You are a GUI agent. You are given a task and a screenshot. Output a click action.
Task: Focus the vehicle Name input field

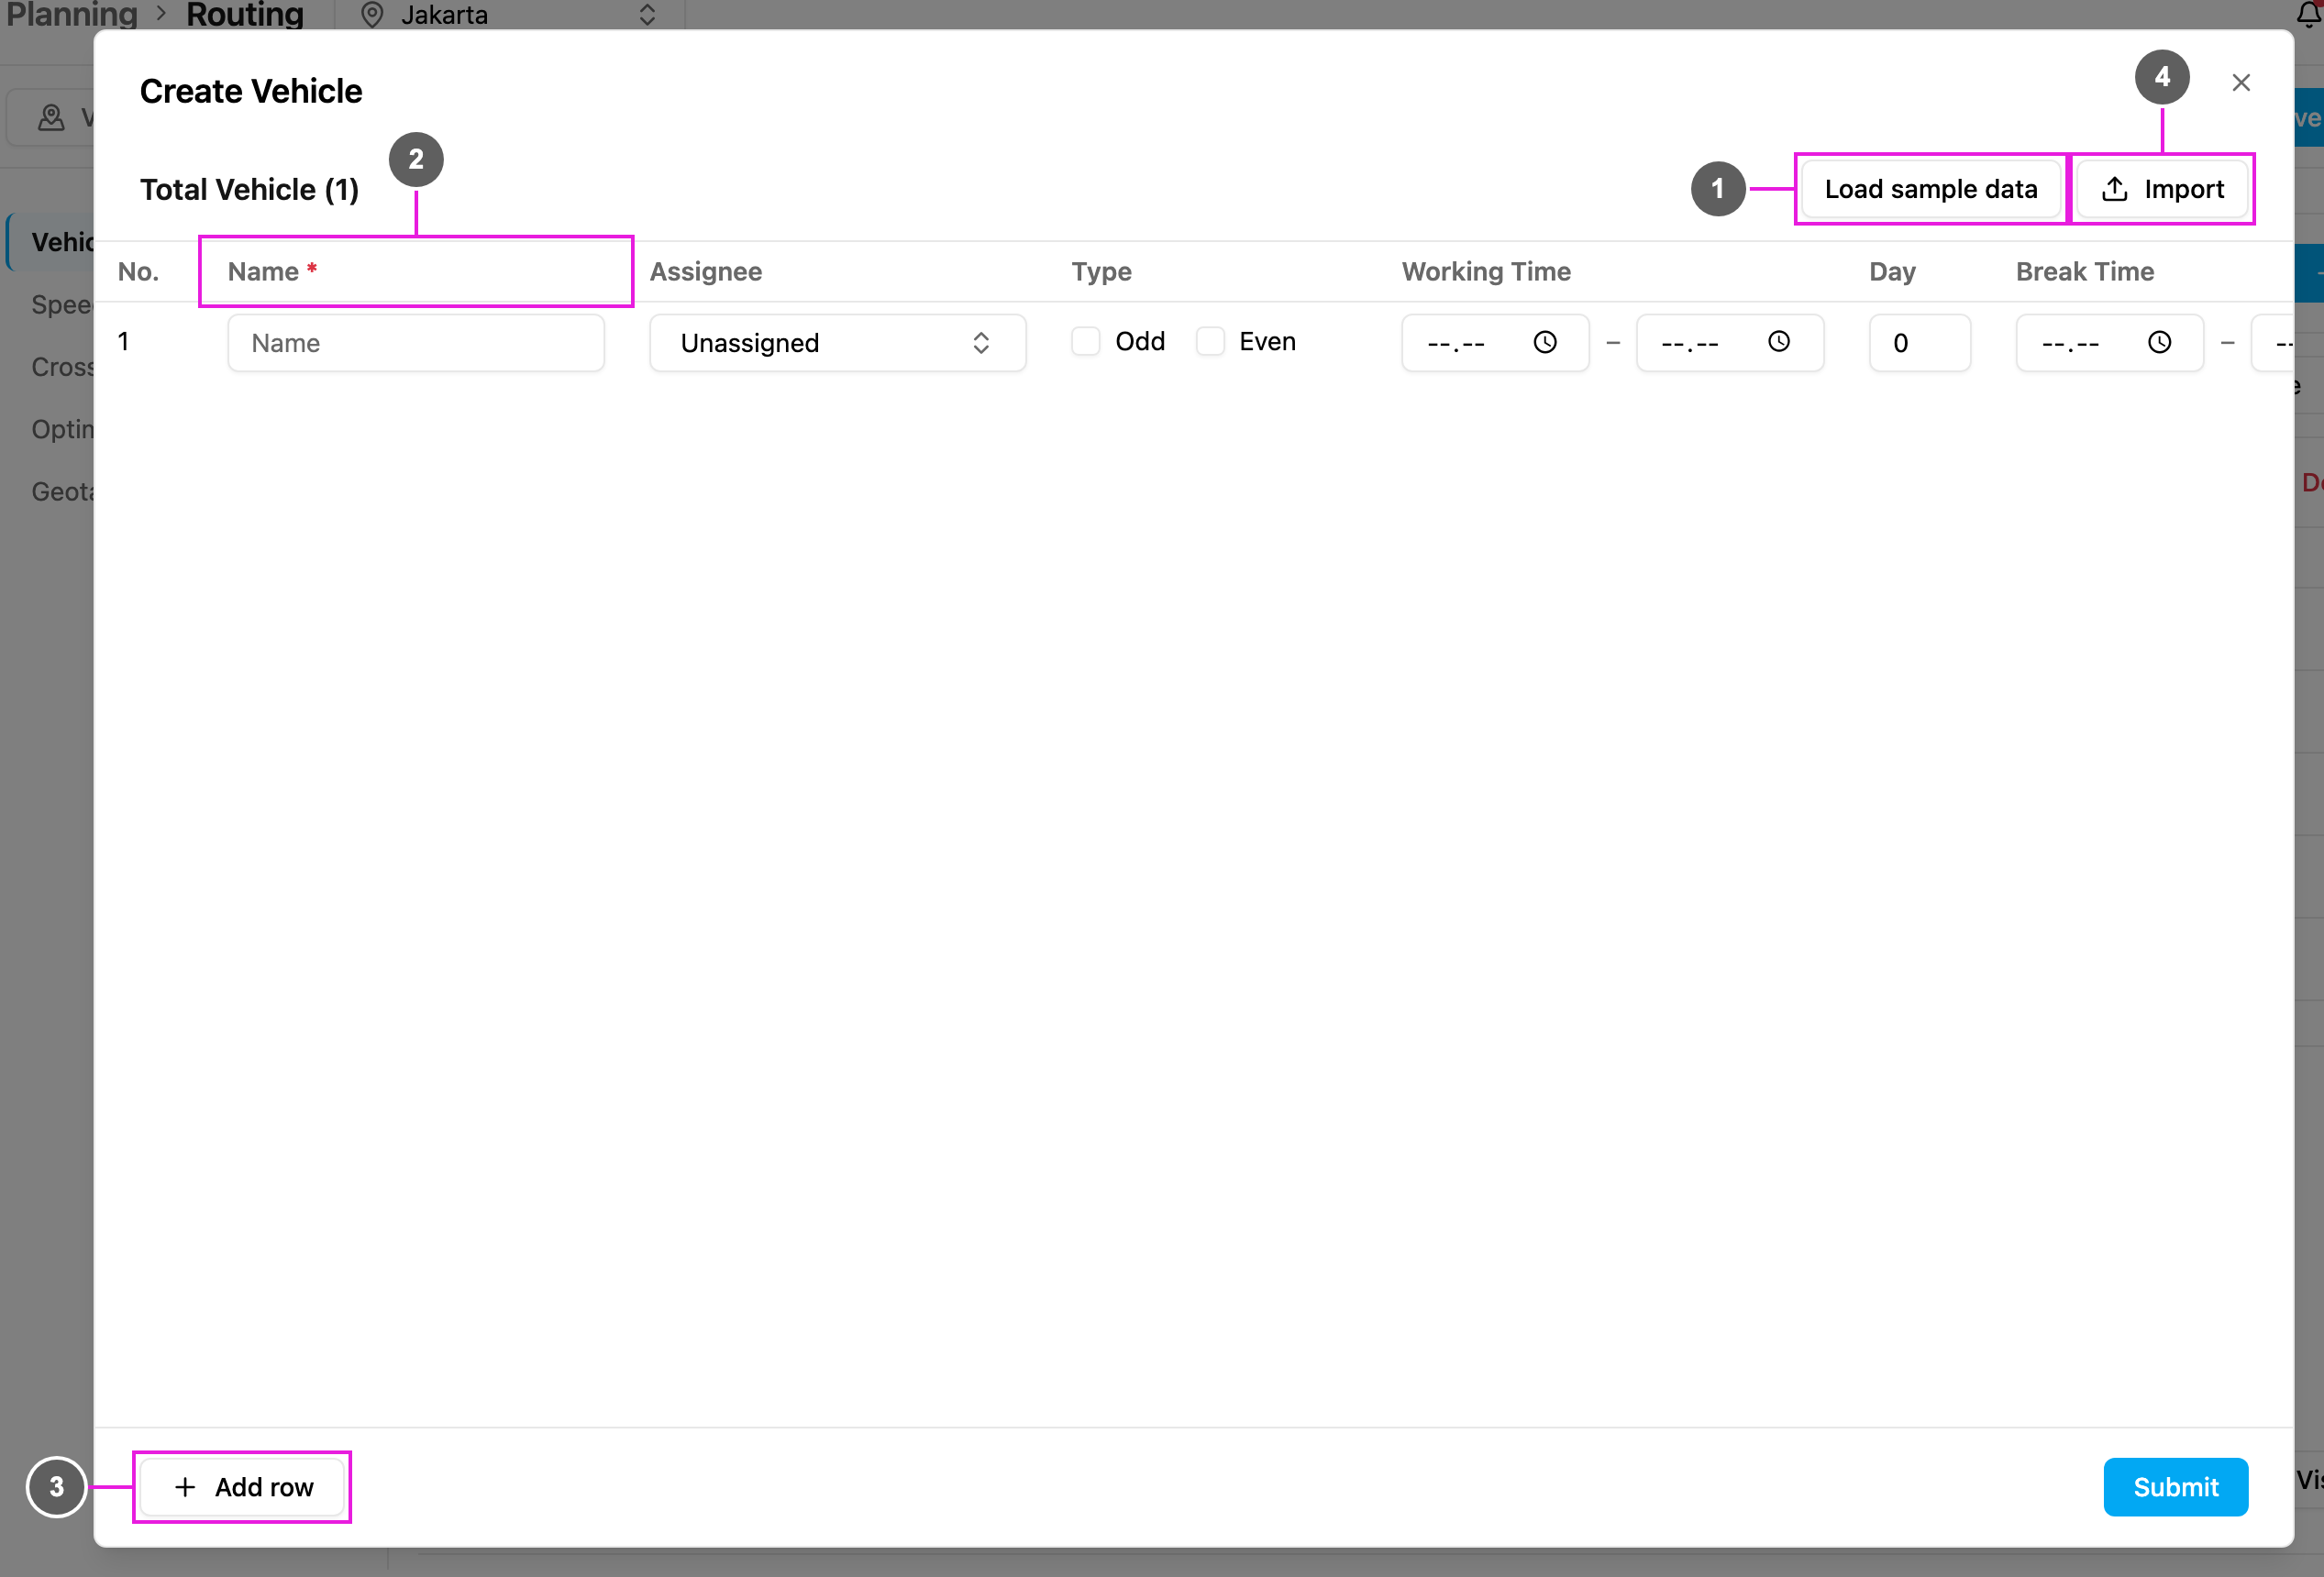point(416,343)
